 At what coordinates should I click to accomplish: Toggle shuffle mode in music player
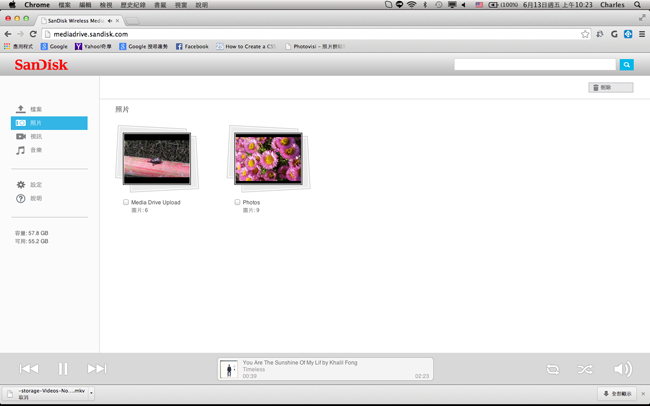click(x=585, y=369)
